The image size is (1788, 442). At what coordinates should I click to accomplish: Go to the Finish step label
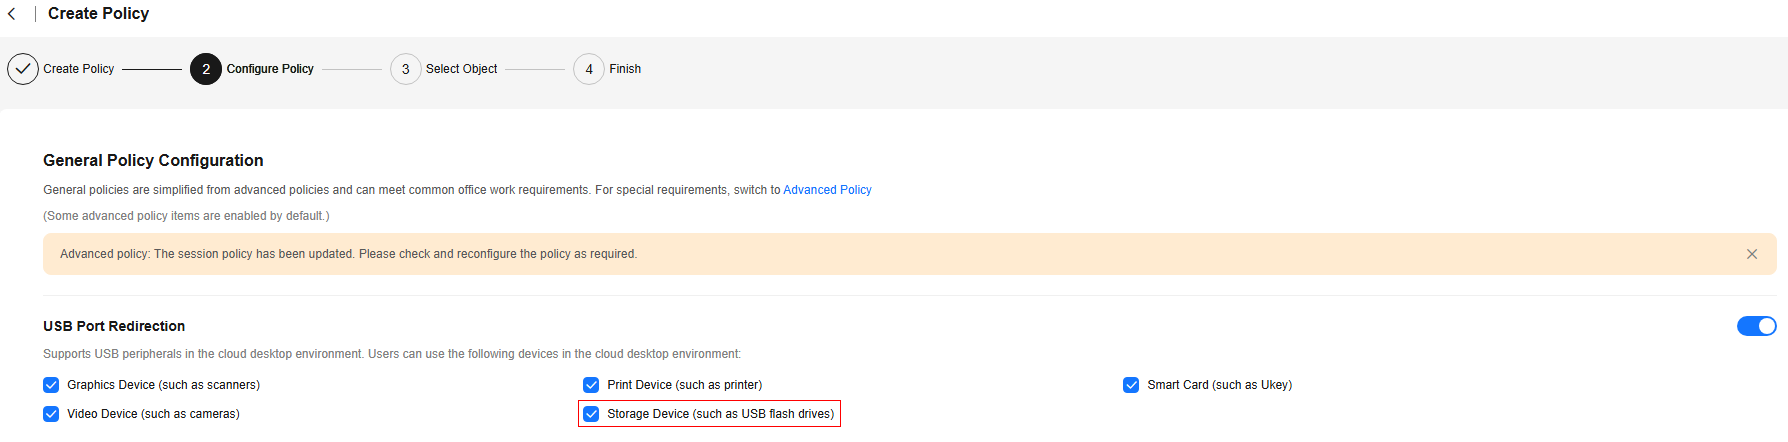[x=625, y=69]
